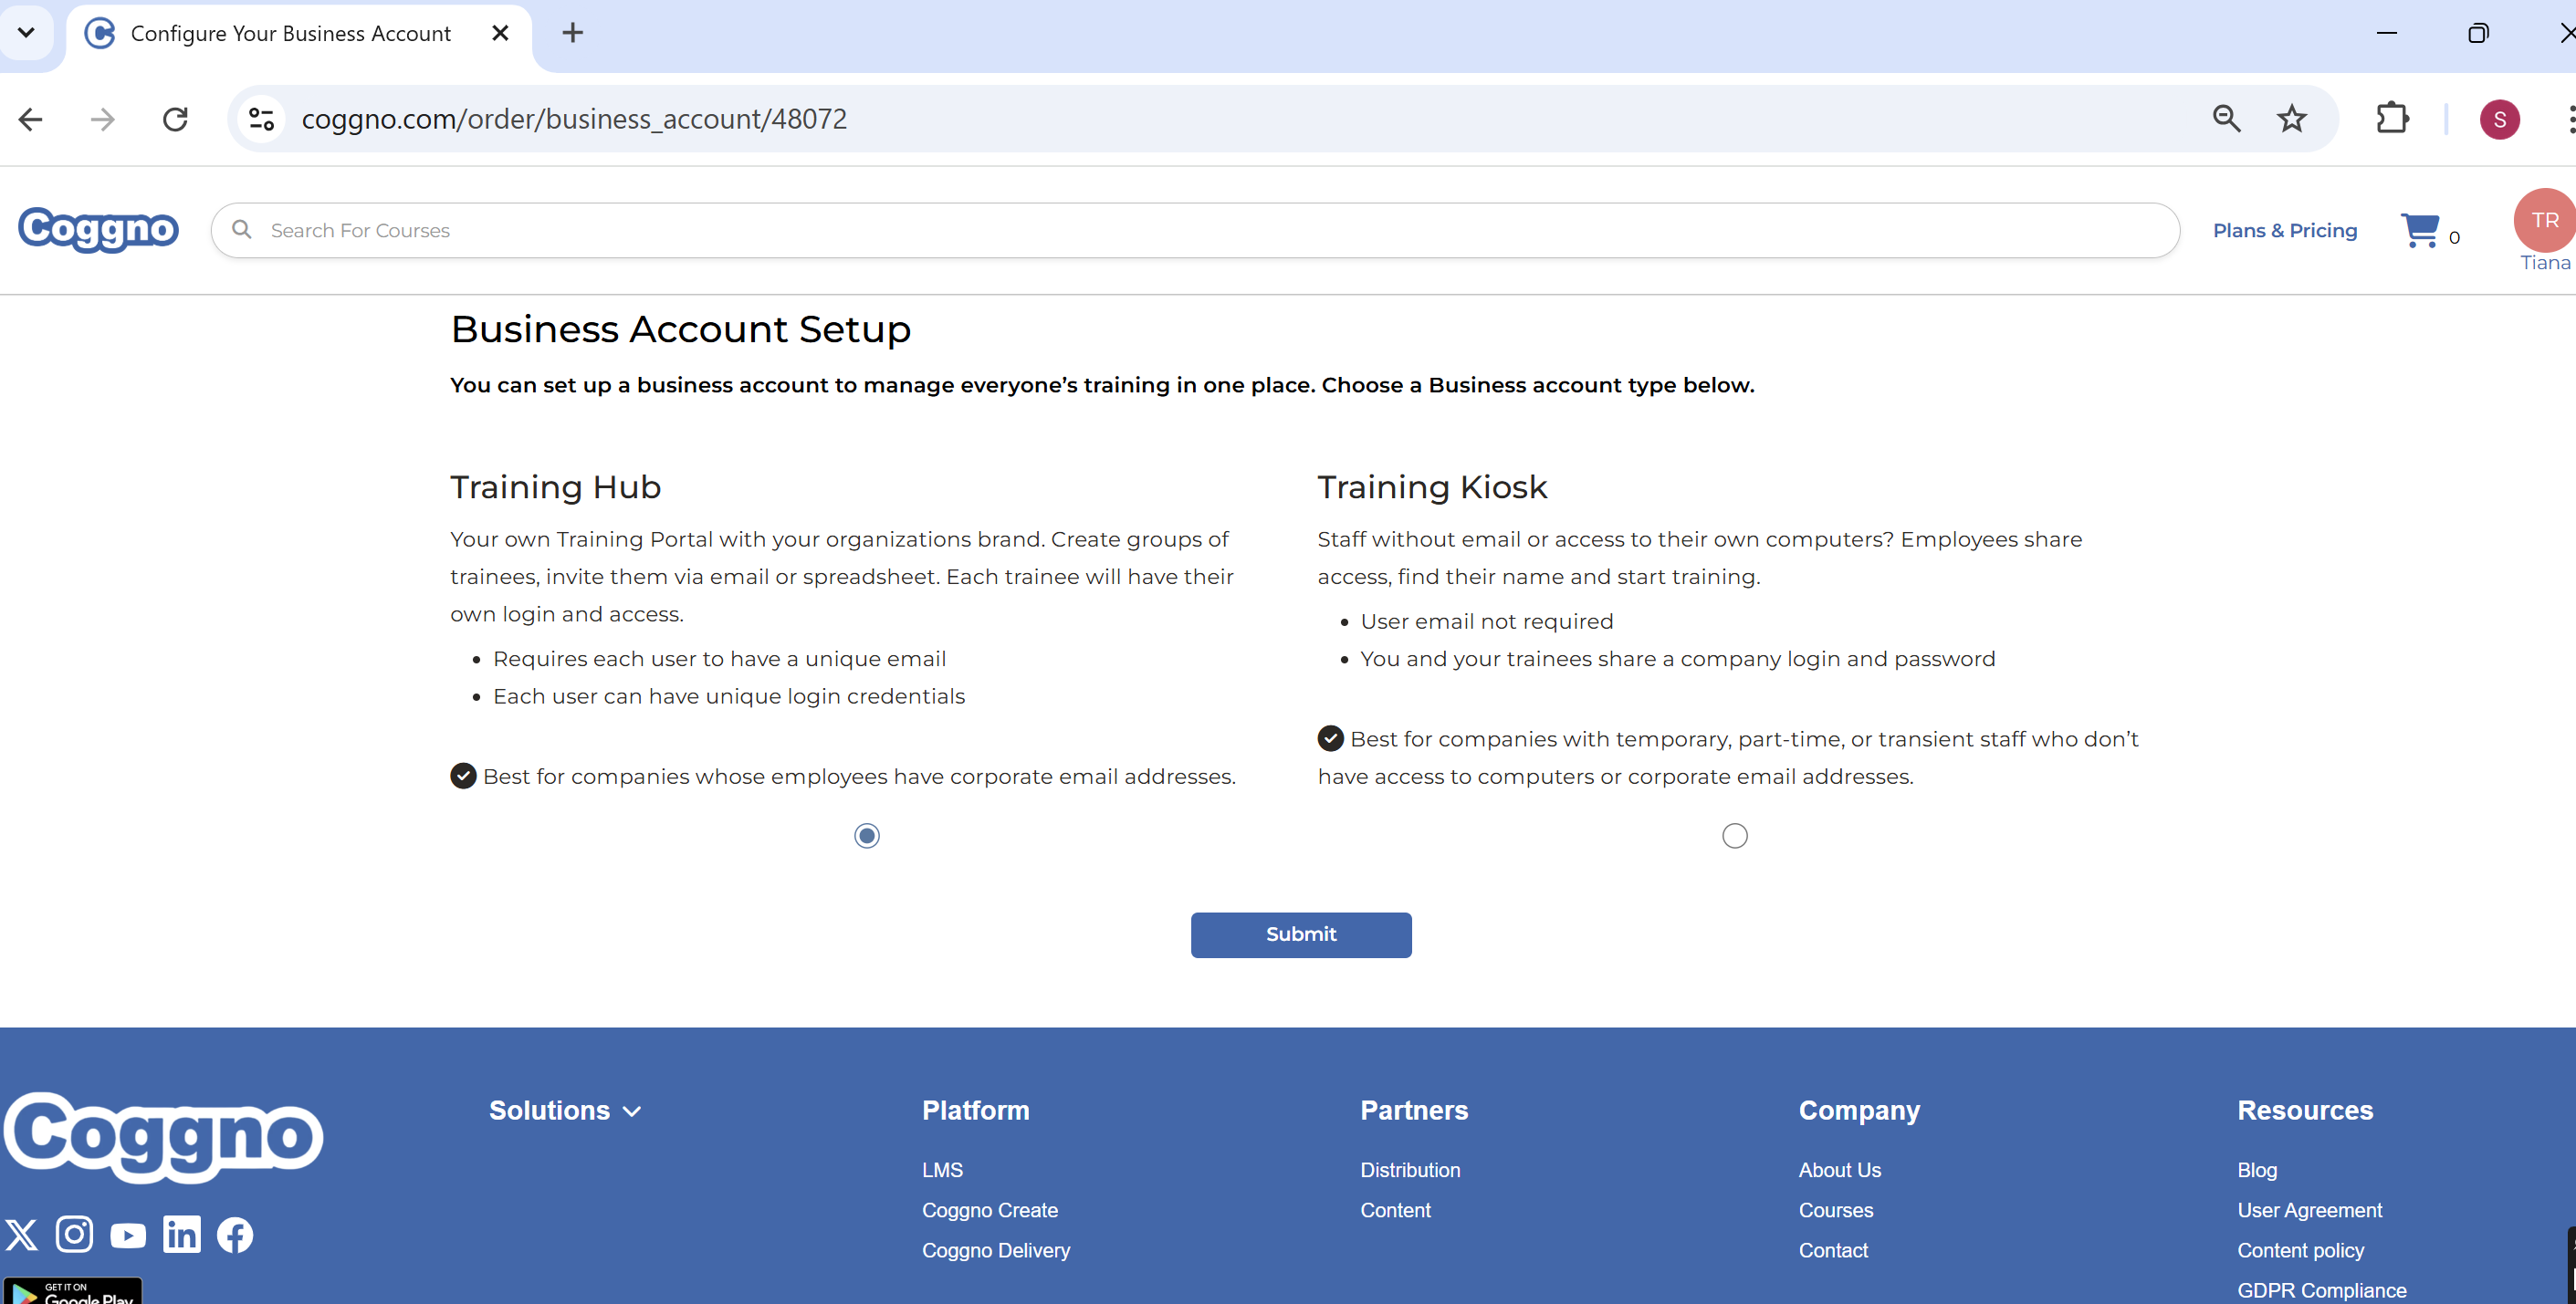The width and height of the screenshot is (2576, 1304).
Task: Open the Coggno Create link
Action: pyautogui.click(x=990, y=1210)
